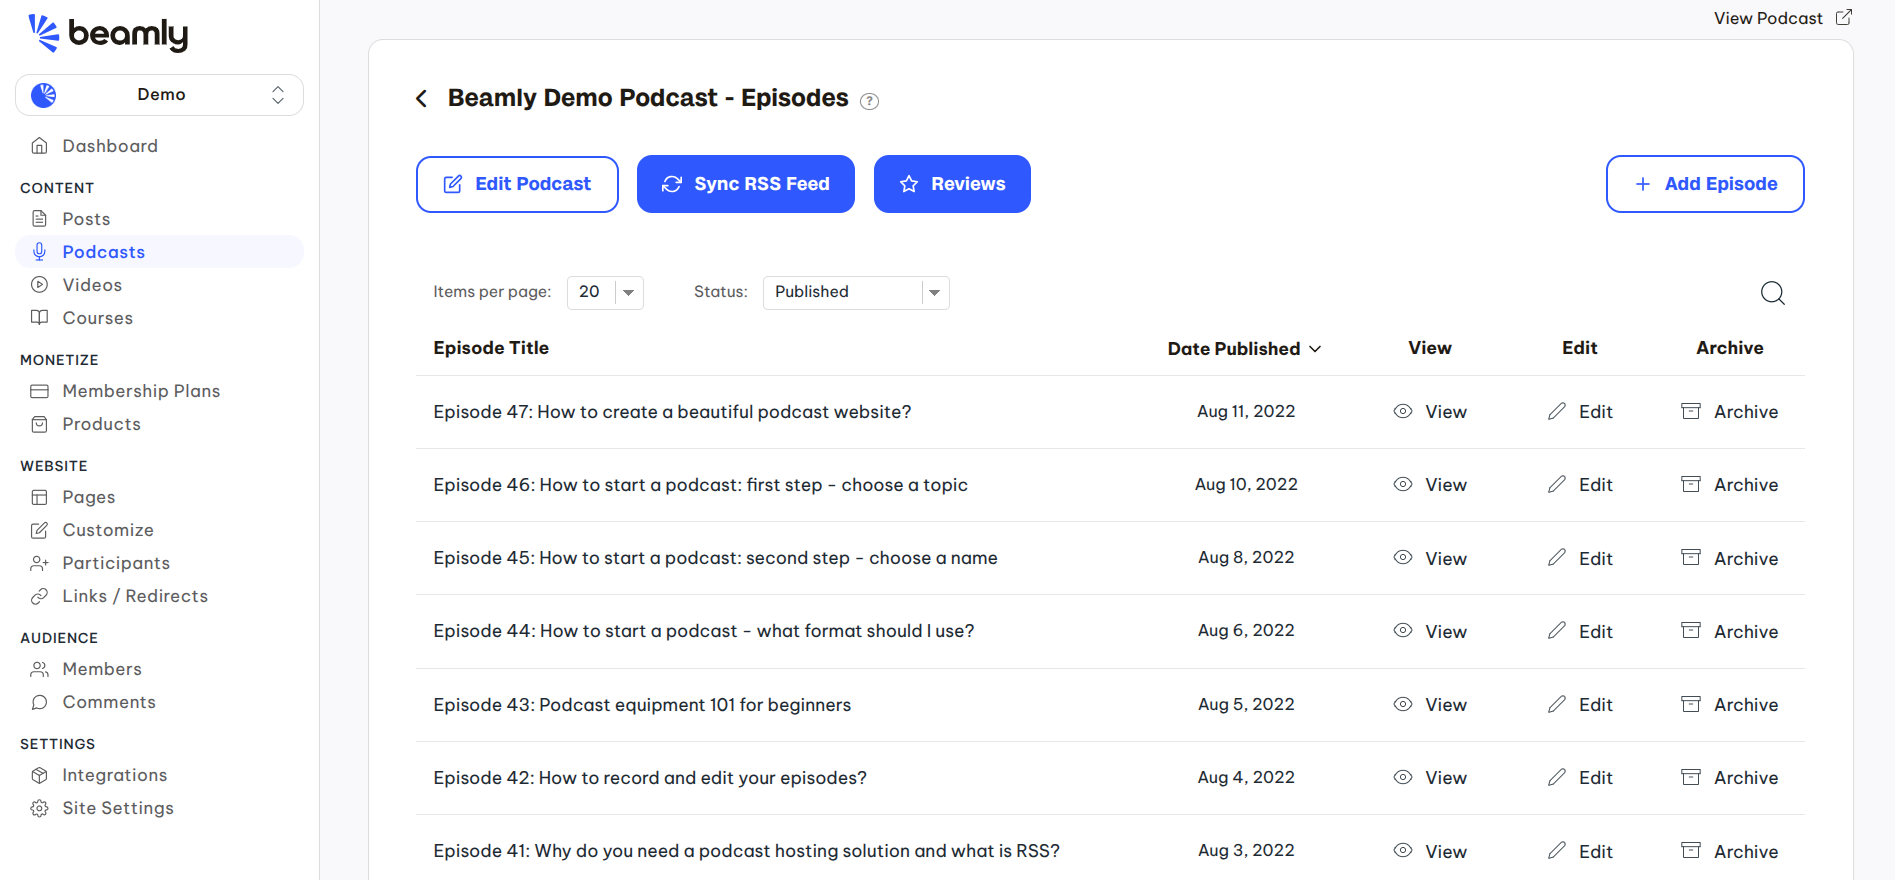View Episode 46
The width and height of the screenshot is (1895, 880).
(x=1430, y=485)
